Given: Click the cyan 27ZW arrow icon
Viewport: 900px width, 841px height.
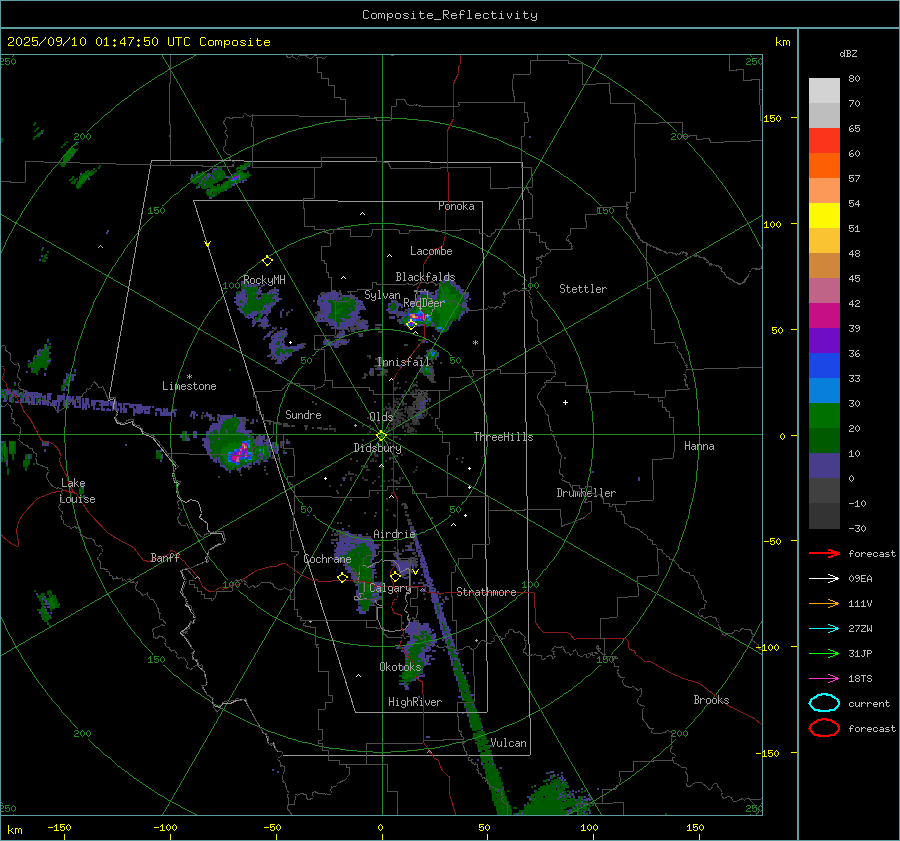Looking at the screenshot, I should pyautogui.click(x=824, y=629).
